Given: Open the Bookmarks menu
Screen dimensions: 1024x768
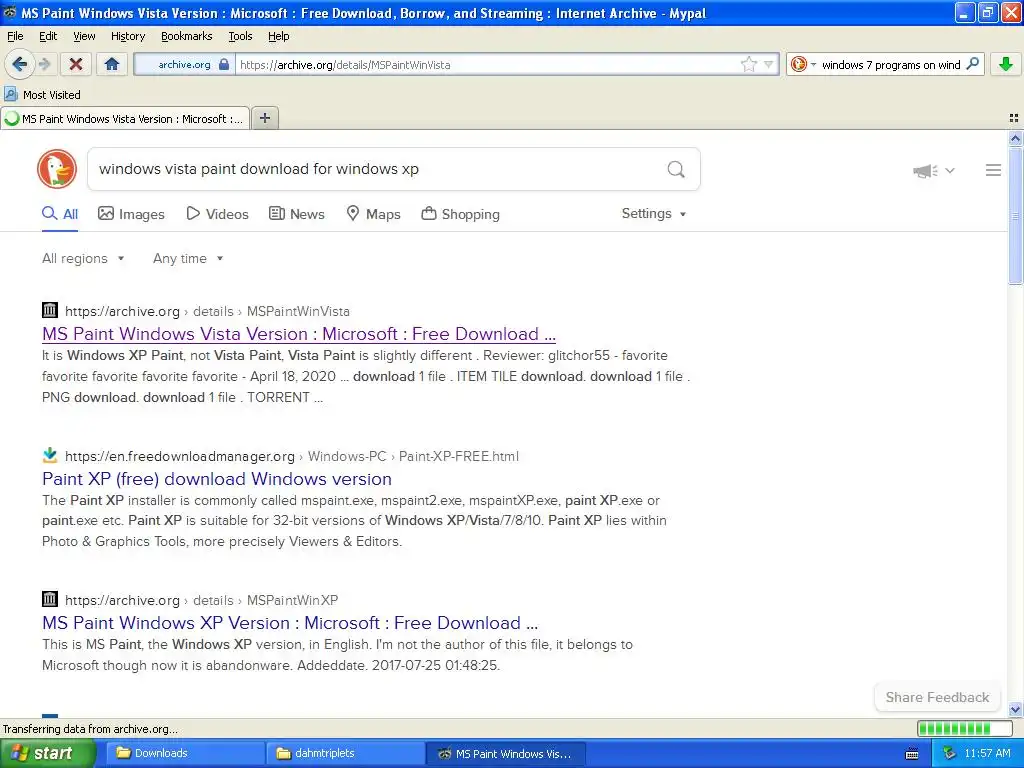Looking at the screenshot, I should click(186, 36).
